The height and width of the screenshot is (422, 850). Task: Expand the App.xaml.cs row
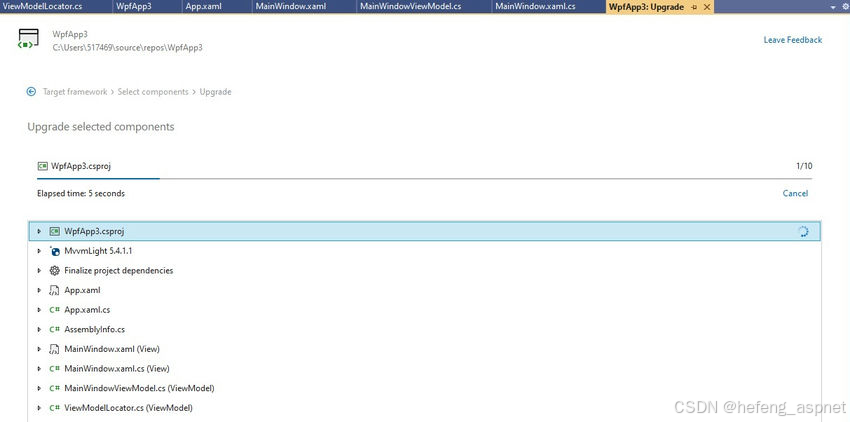tap(39, 310)
